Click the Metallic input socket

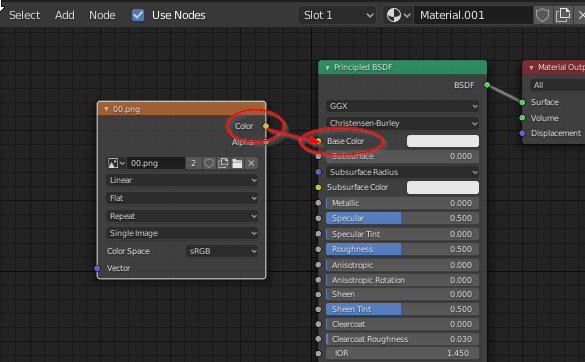pos(318,203)
